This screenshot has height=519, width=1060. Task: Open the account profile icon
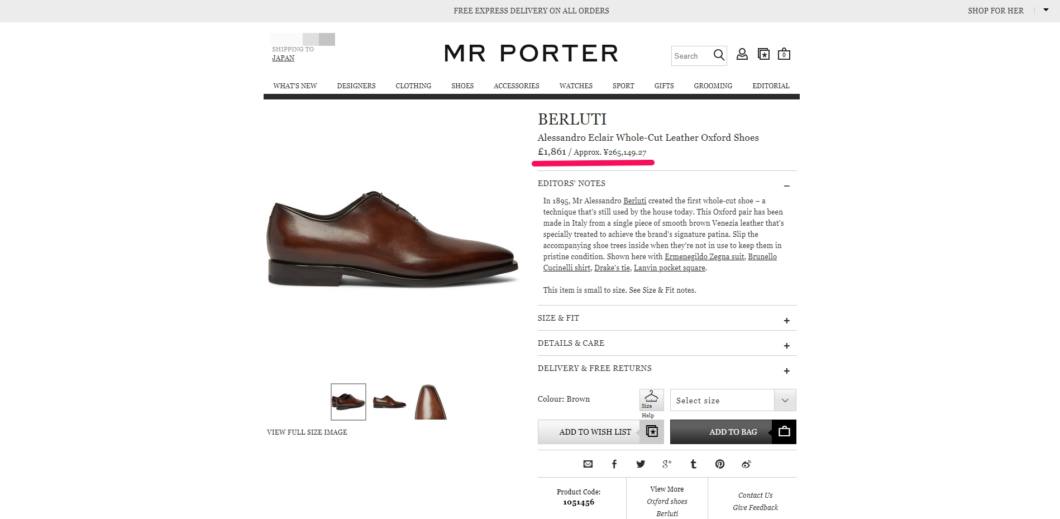click(x=742, y=54)
